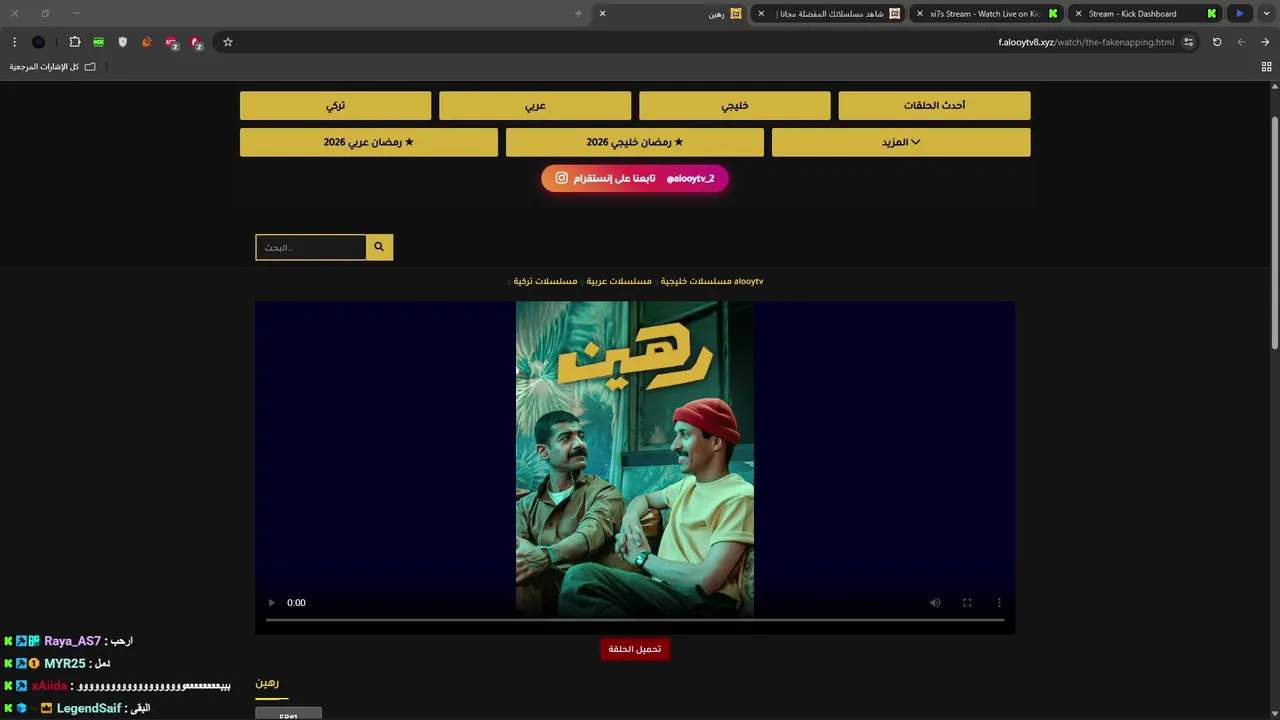
Task: Click the address bar URL f.alooytv8.xyz
Action: [x=1086, y=42]
